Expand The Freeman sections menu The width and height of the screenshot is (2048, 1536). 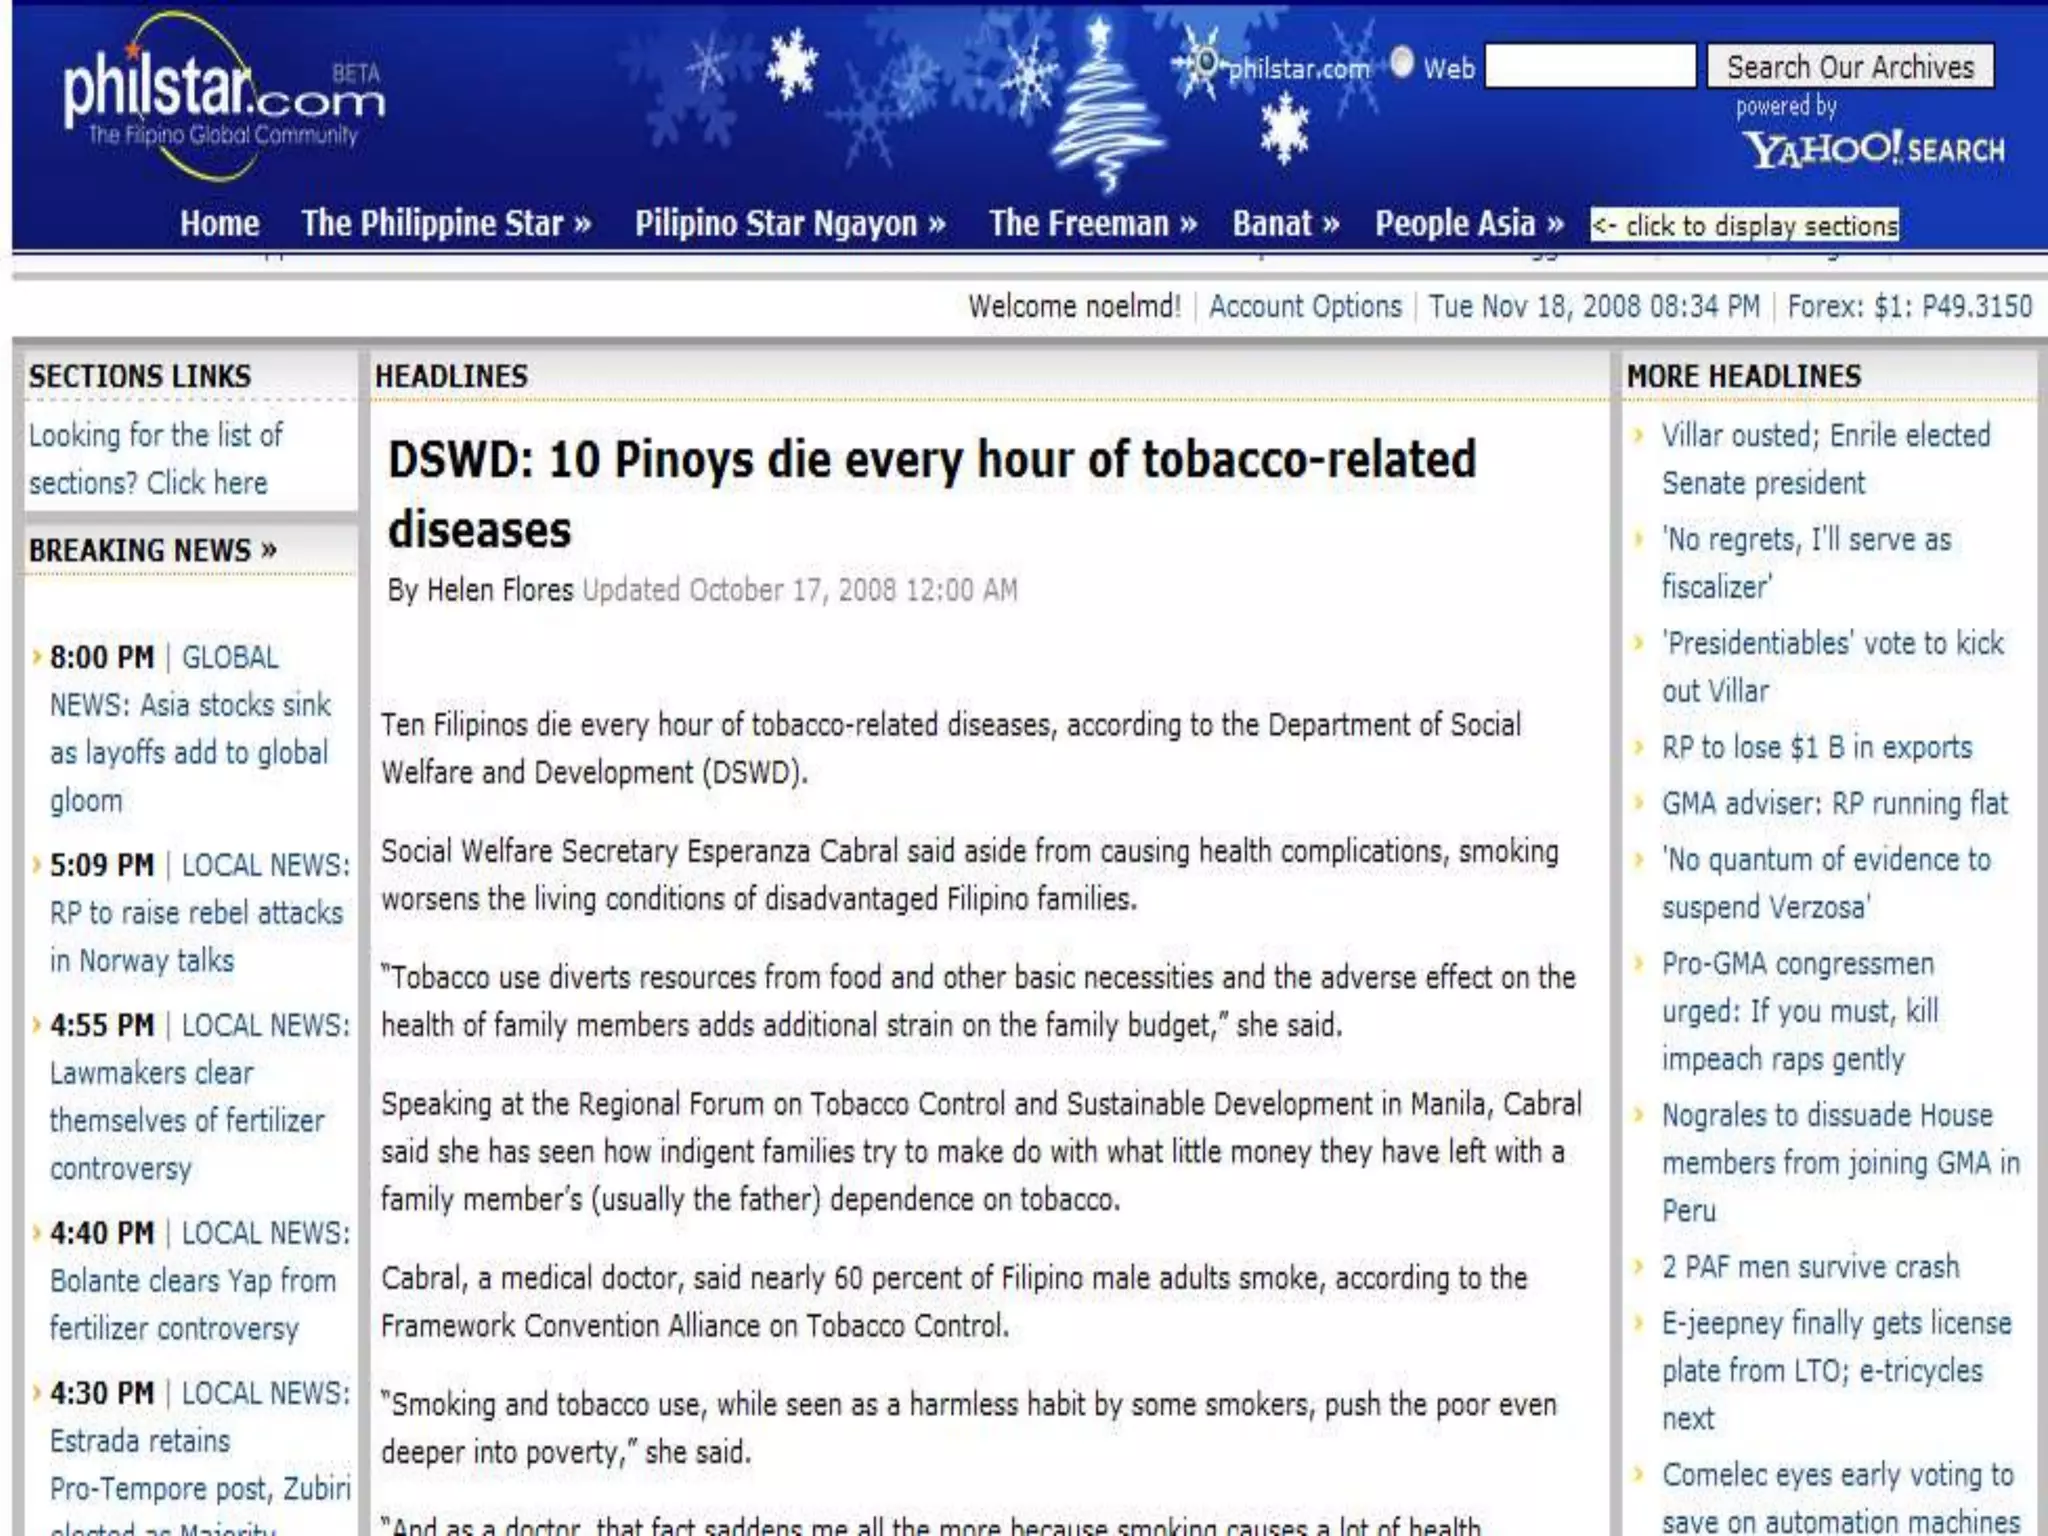tap(1092, 223)
